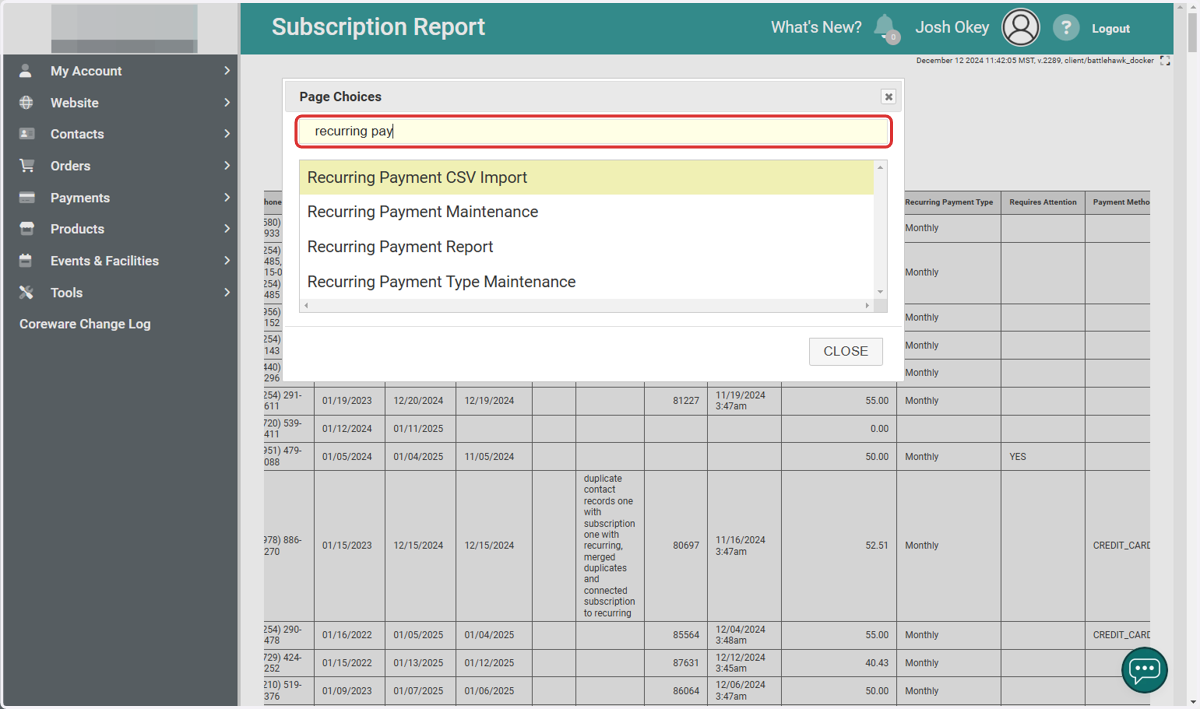Click results horizontal scrollbar right arrow

click(x=868, y=305)
